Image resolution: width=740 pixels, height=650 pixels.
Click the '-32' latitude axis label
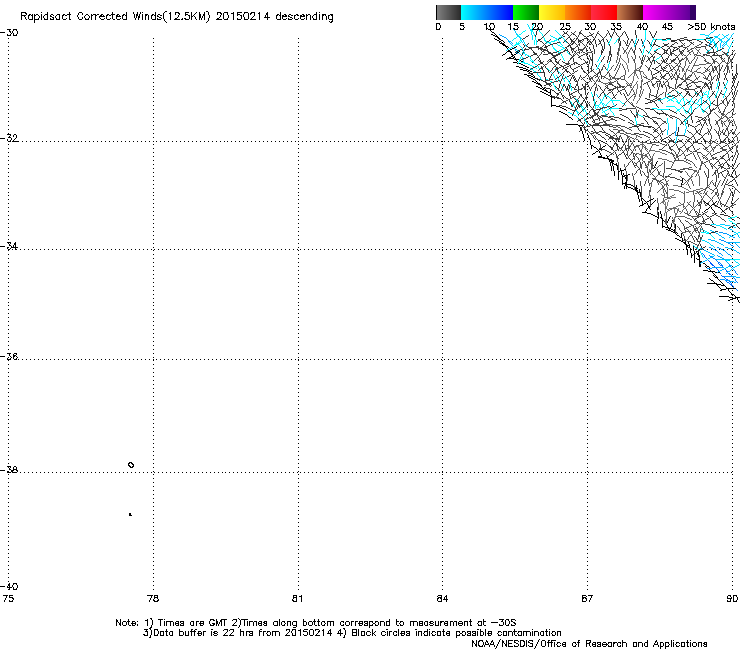tap(9, 138)
